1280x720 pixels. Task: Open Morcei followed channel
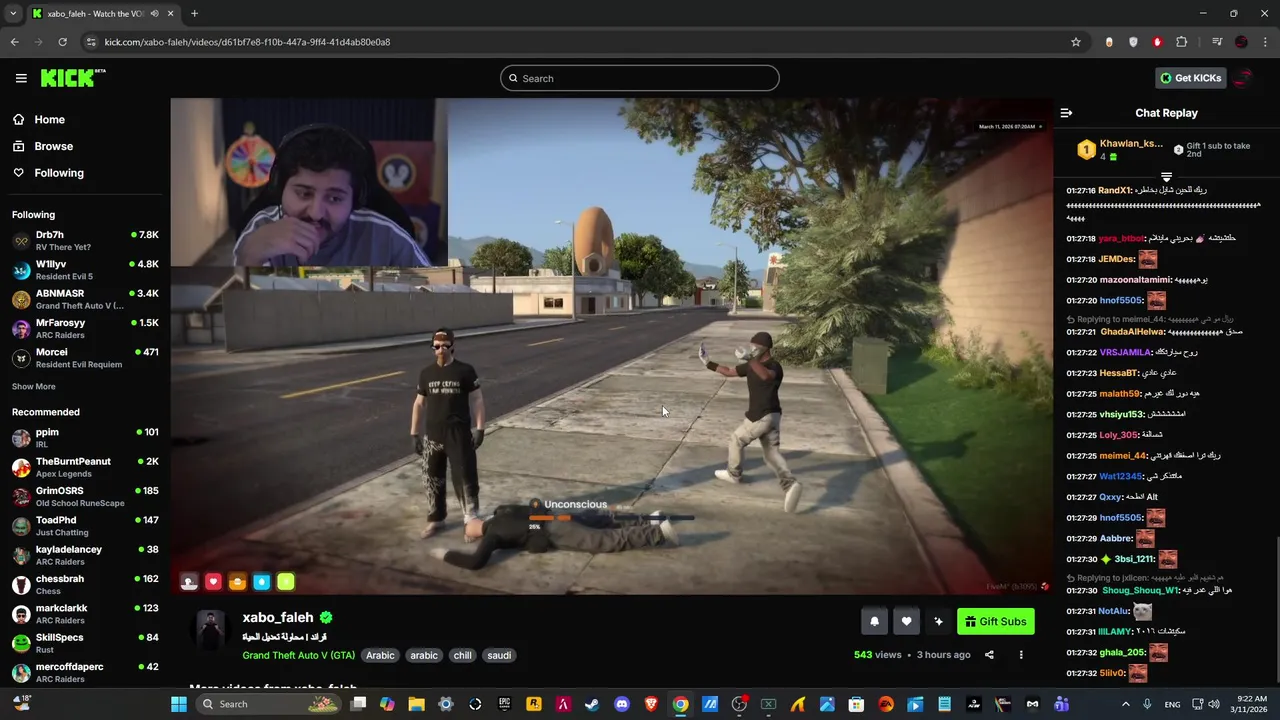[x=85, y=358]
